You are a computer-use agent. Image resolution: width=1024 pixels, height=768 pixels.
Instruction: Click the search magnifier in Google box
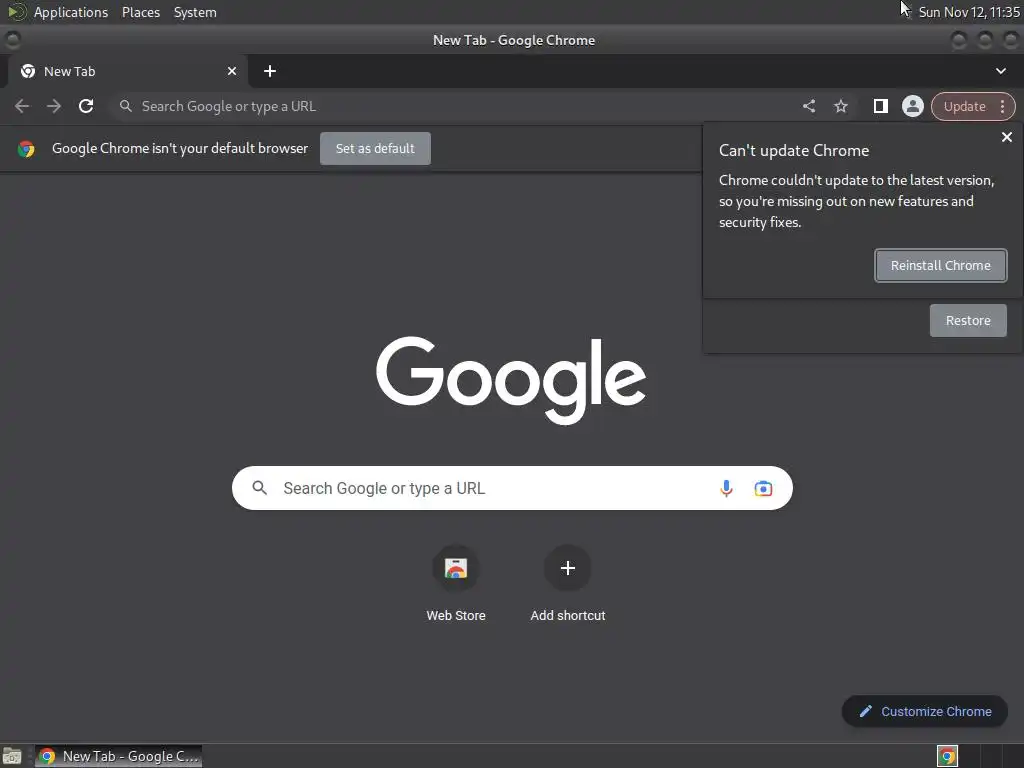(260, 488)
